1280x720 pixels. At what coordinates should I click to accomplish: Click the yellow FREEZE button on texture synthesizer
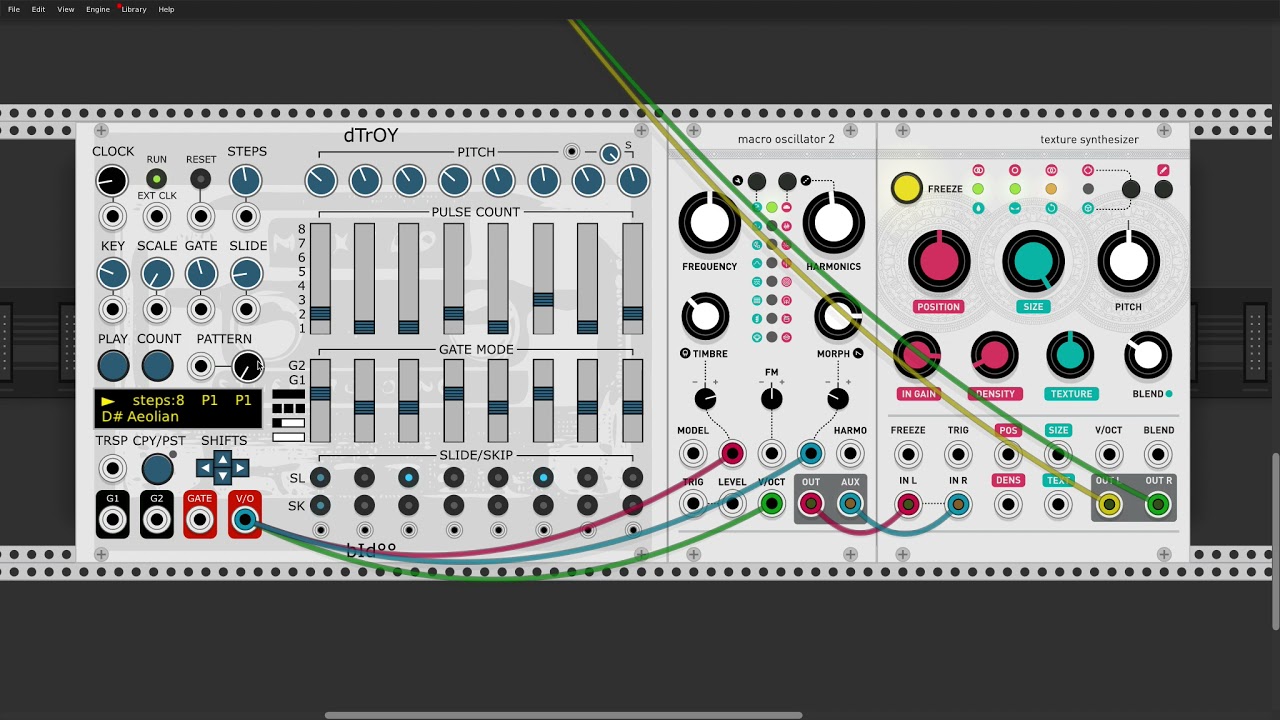pos(906,188)
